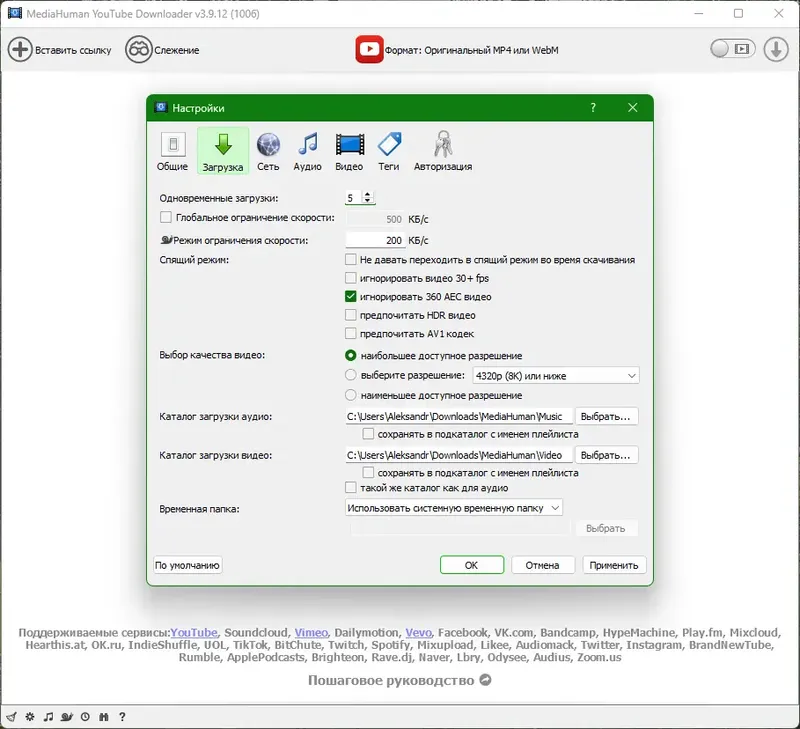Open the Общие settings tab icon

point(172,148)
